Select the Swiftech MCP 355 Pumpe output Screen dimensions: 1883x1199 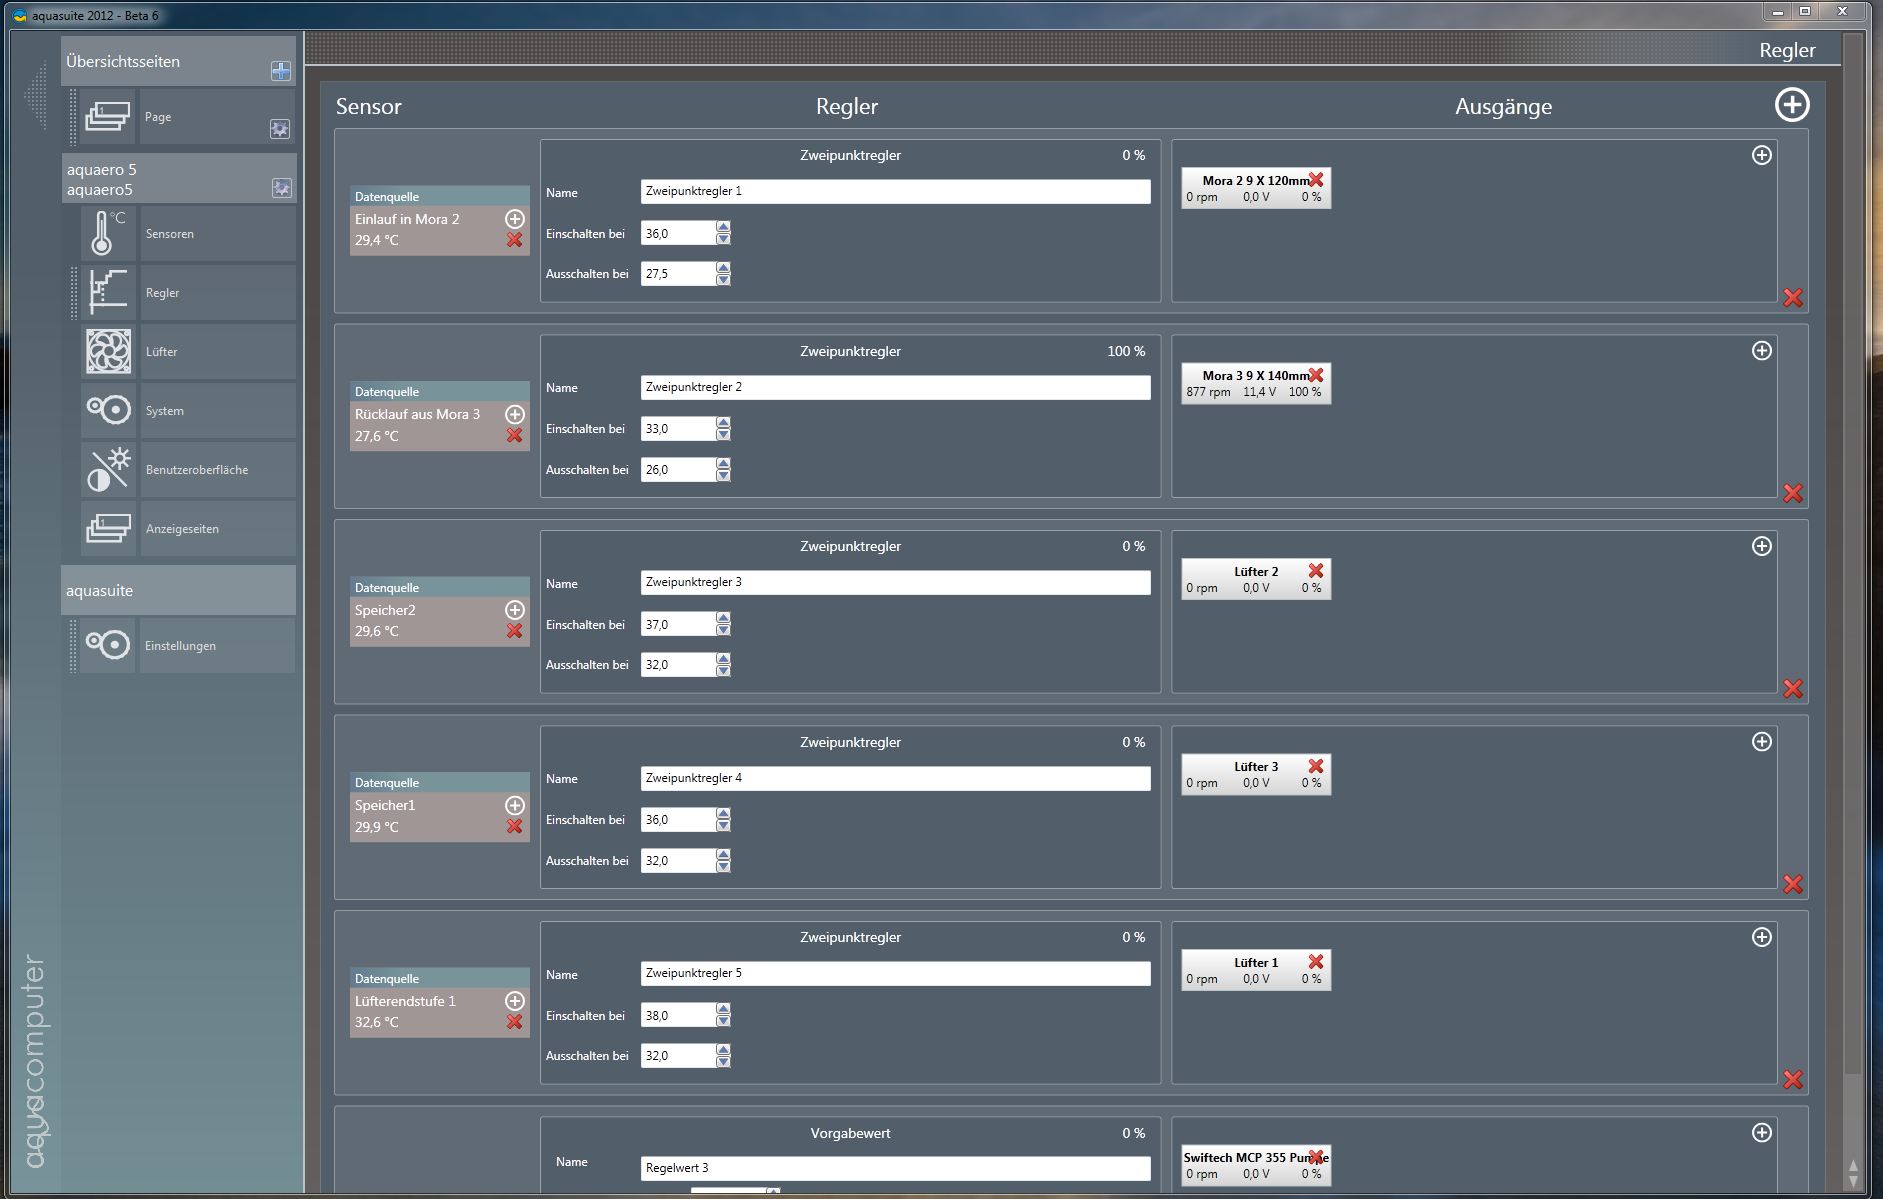tap(1256, 1165)
